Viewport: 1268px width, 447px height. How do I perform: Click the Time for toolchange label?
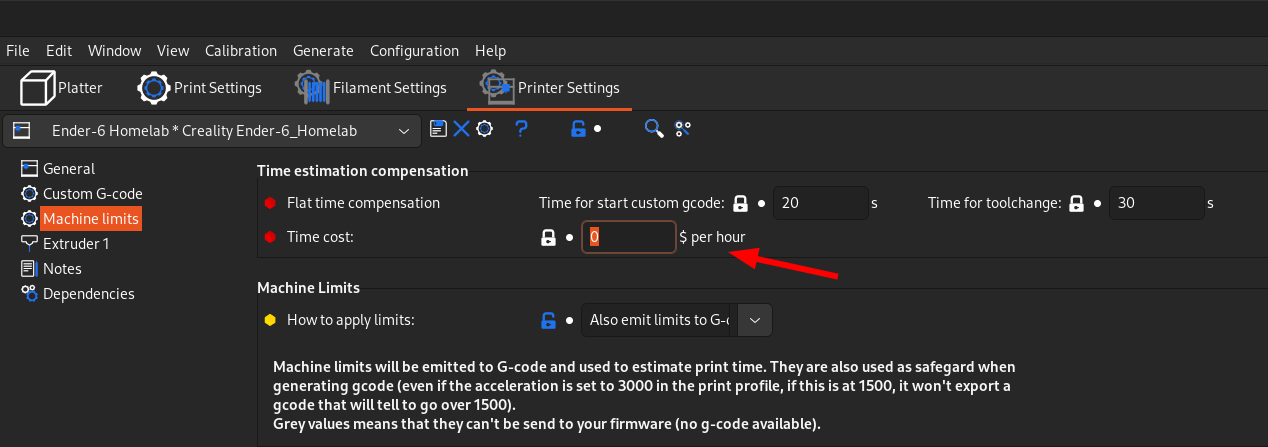994,203
